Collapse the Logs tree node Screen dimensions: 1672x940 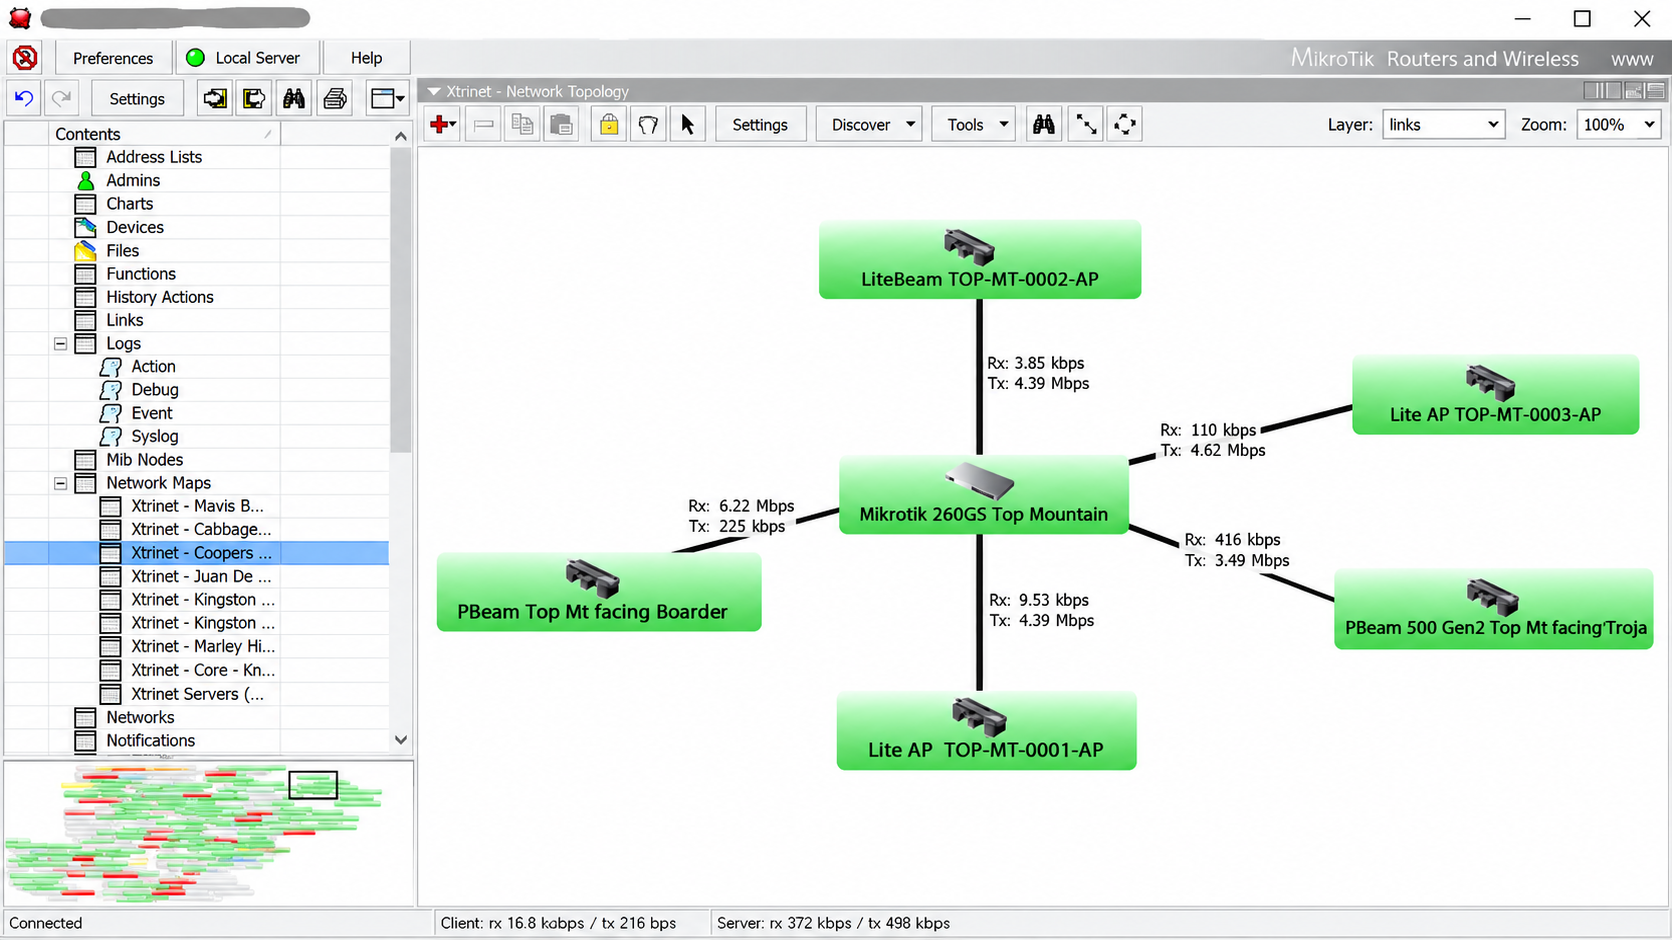coord(60,343)
